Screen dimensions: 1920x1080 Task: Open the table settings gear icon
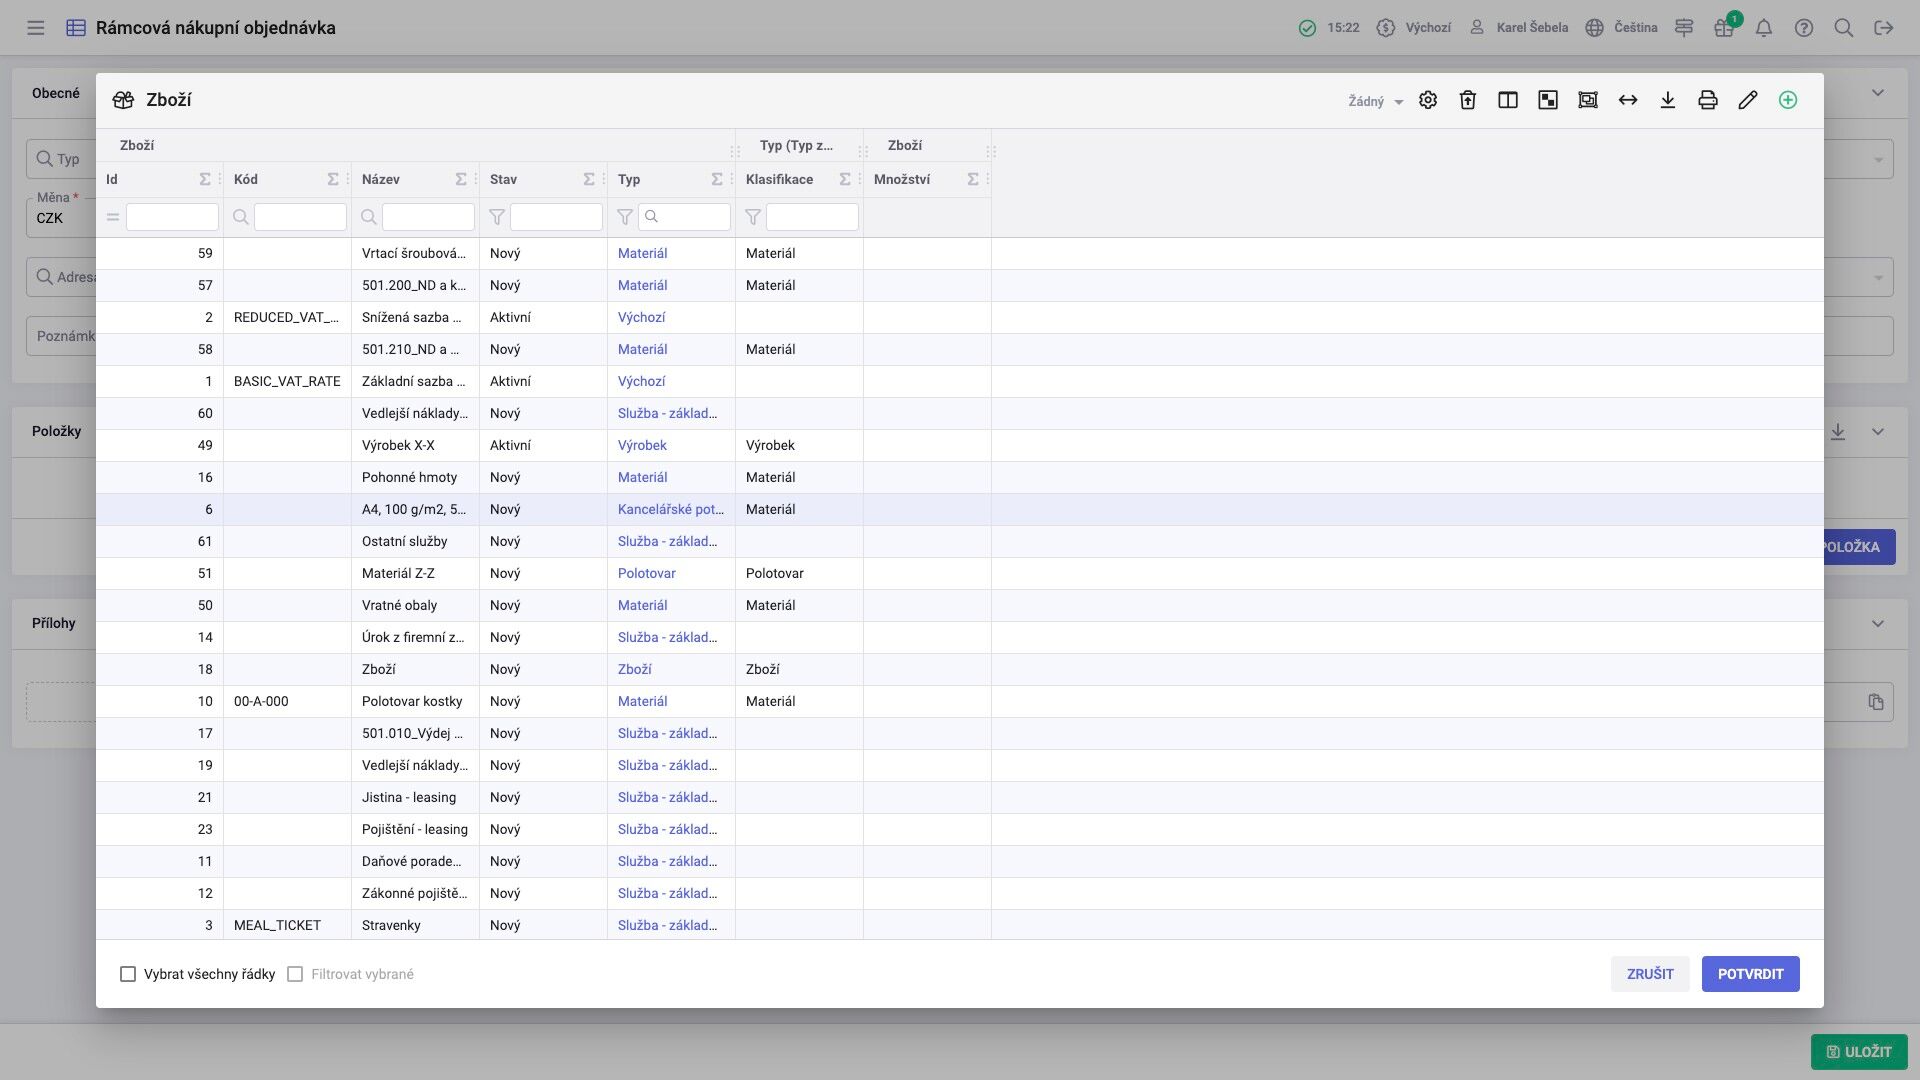[1427, 100]
